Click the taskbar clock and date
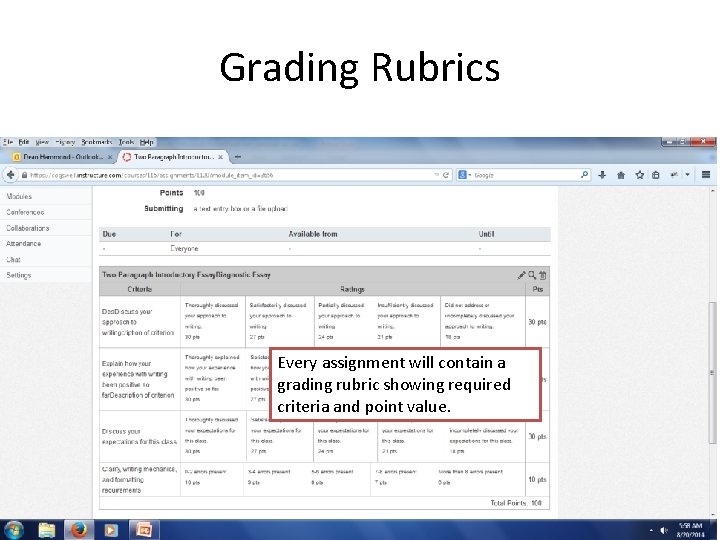 click(x=690, y=530)
